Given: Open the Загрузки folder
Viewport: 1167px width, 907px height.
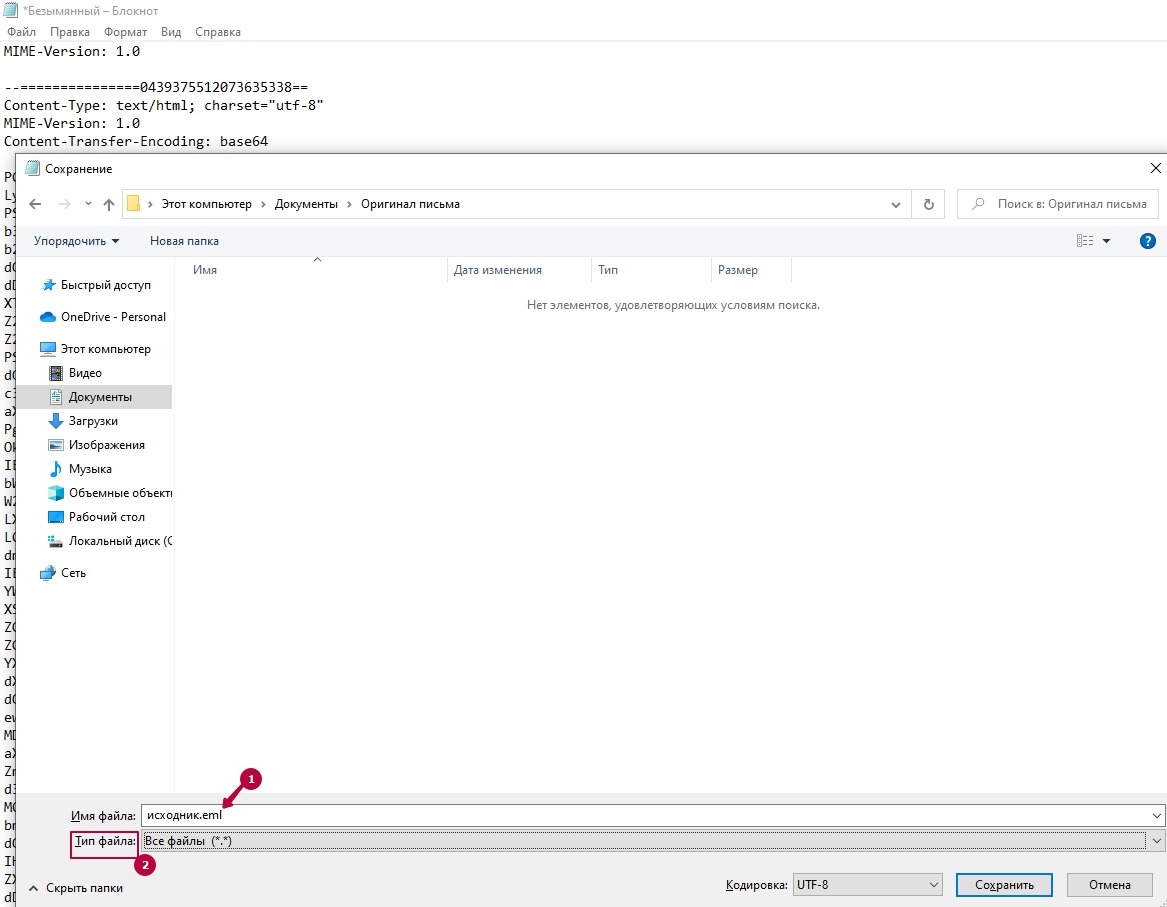Looking at the screenshot, I should coord(92,421).
